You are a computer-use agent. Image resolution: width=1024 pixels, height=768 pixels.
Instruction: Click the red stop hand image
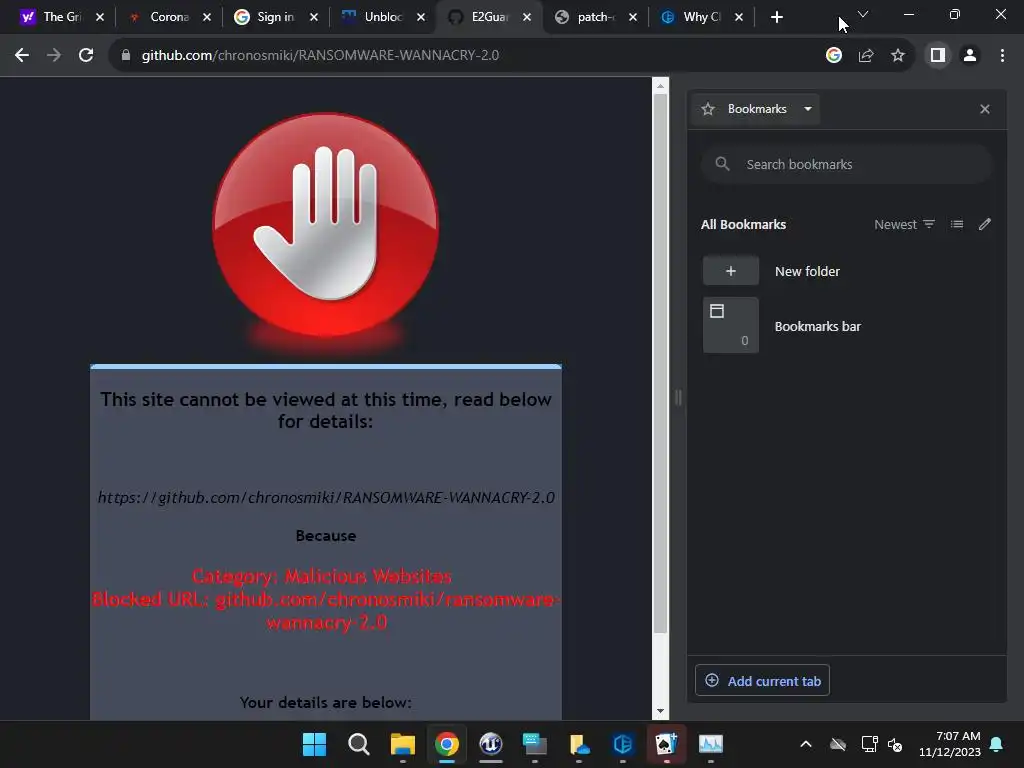click(325, 225)
